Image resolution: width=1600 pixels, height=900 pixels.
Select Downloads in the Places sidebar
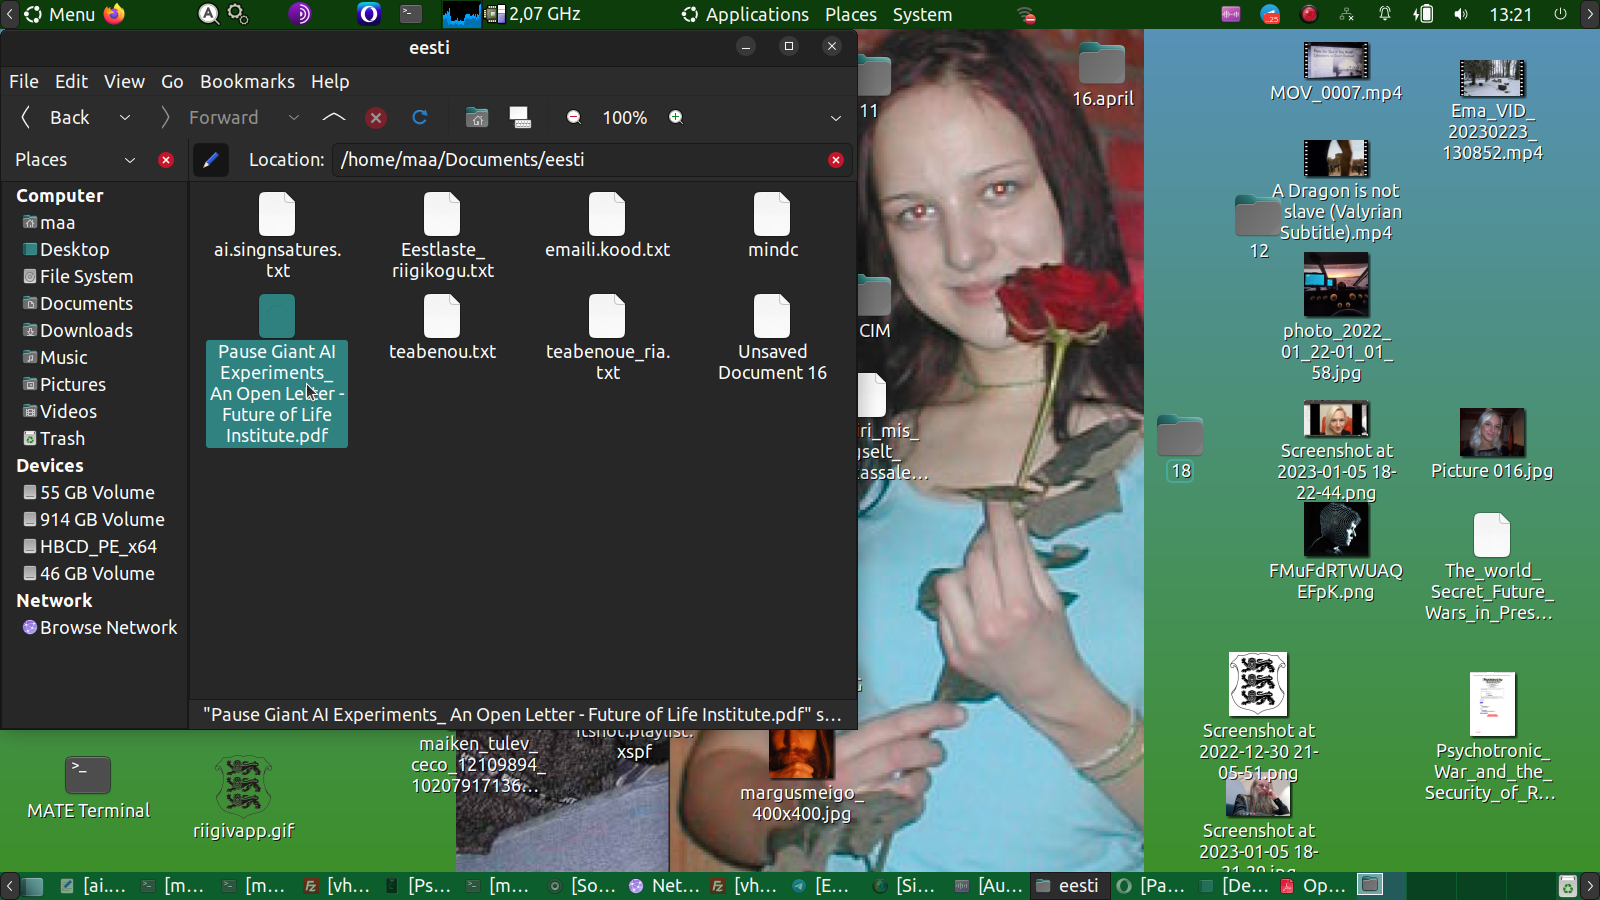click(x=86, y=331)
